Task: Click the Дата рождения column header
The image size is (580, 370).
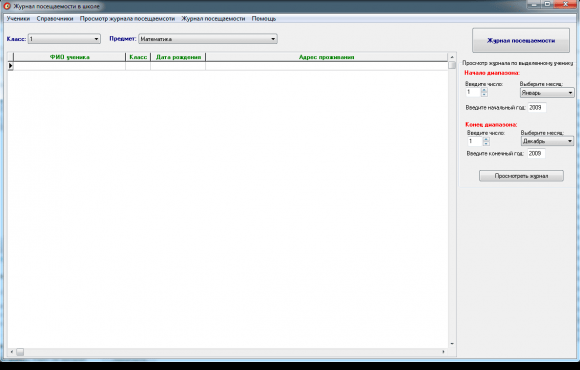Action: pyautogui.click(x=178, y=57)
